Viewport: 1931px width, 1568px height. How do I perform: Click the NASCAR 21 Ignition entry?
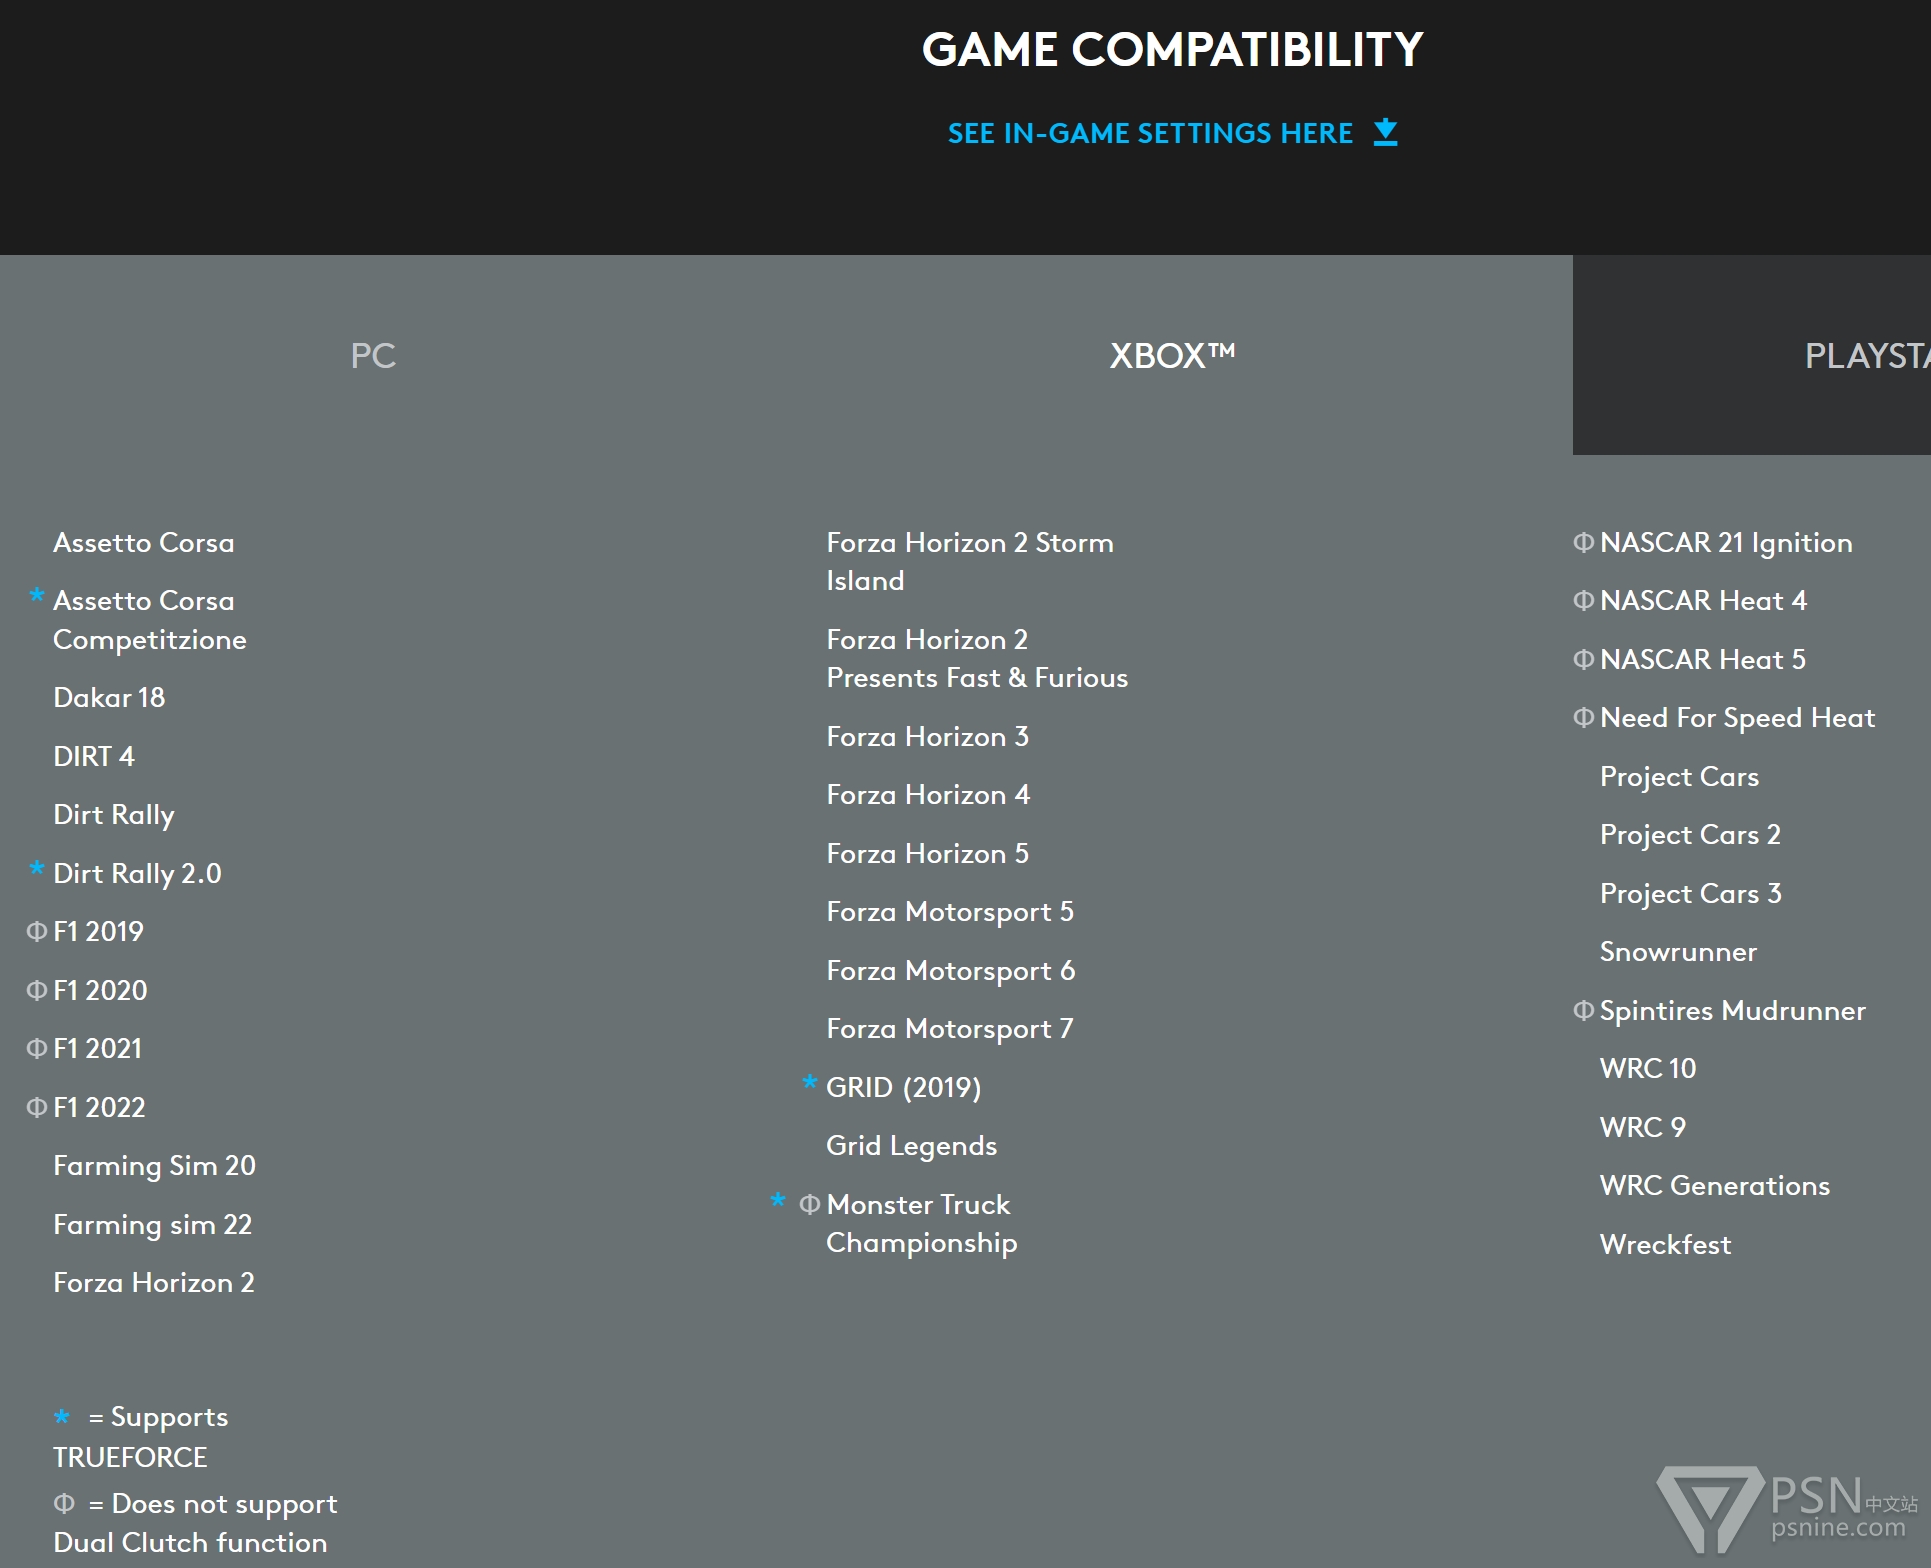[x=1726, y=543]
